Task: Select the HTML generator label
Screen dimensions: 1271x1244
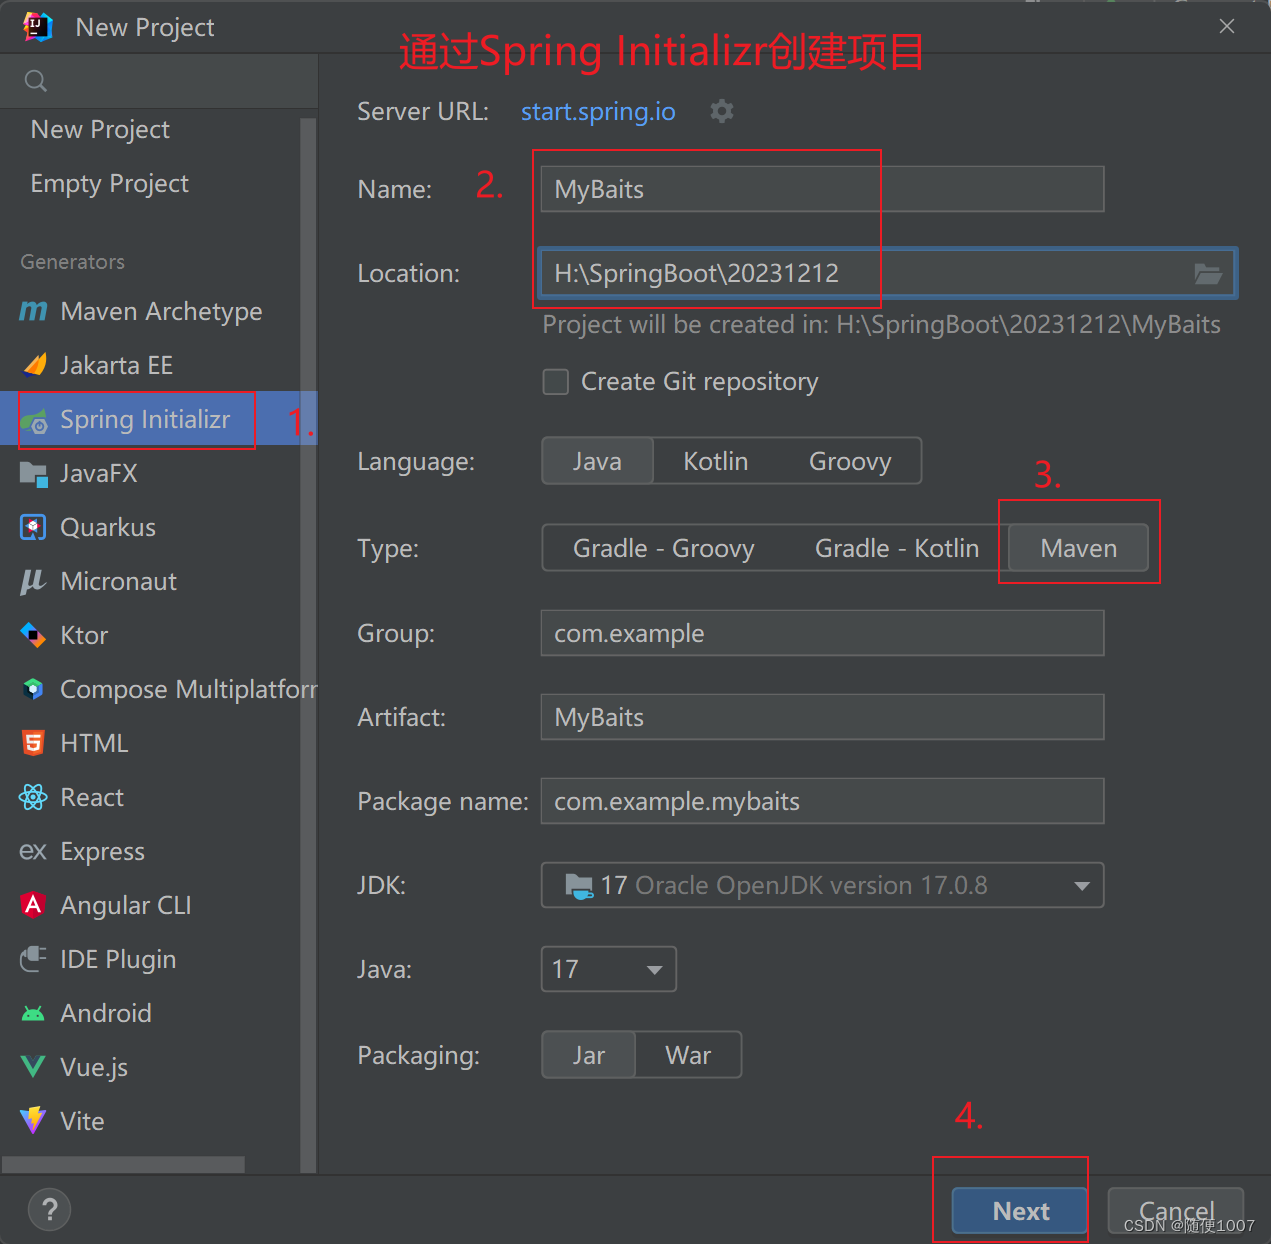Action: [94, 743]
